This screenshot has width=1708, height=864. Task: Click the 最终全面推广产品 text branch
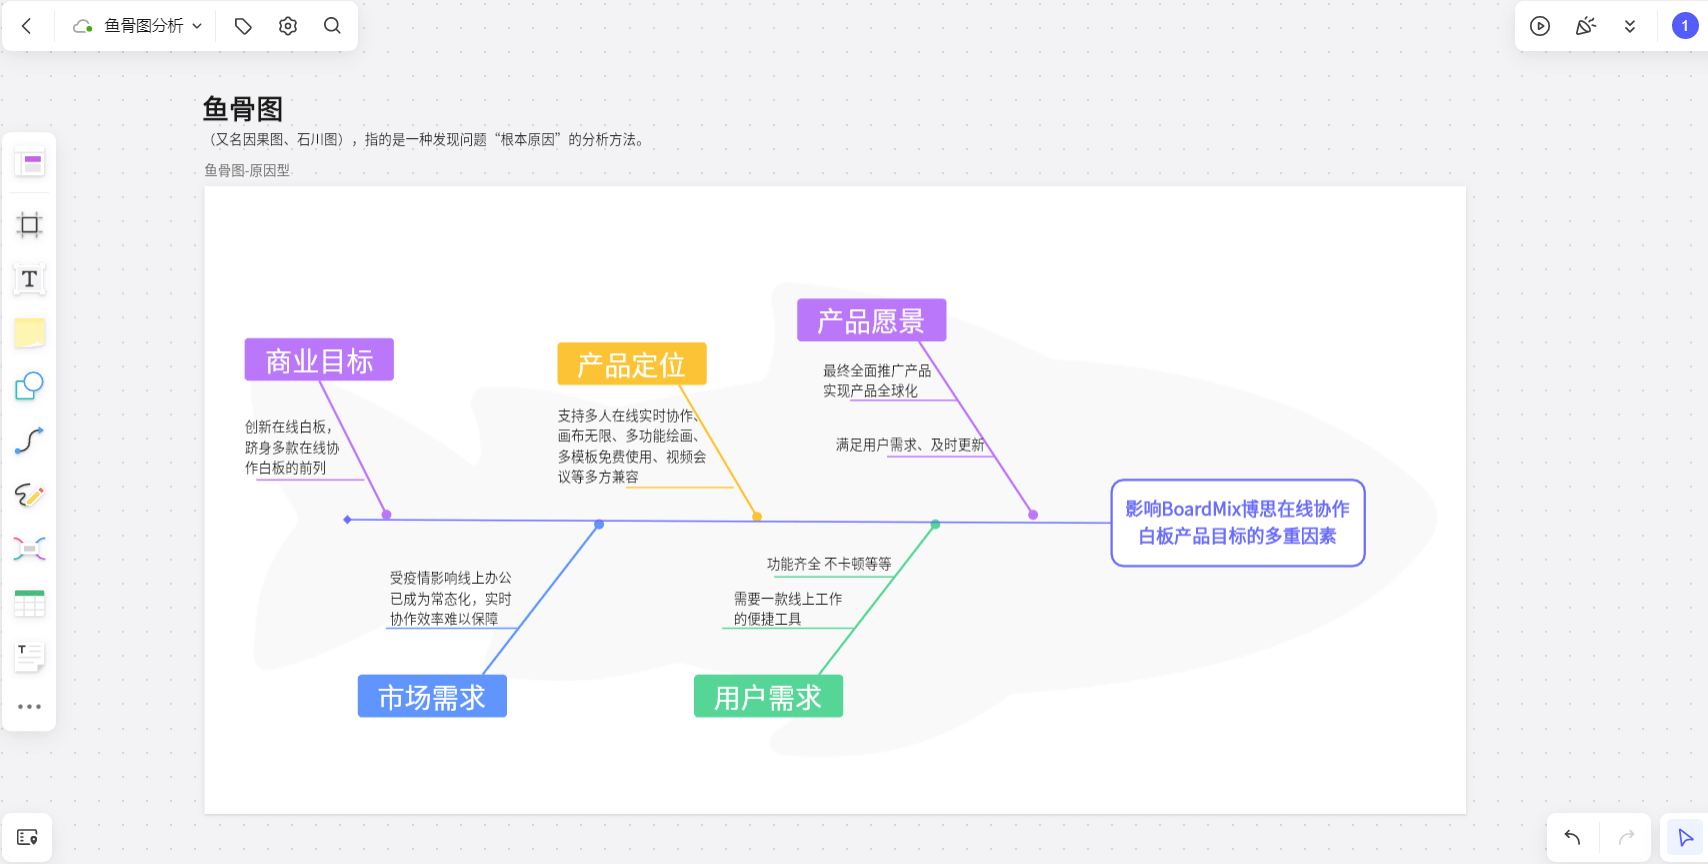click(877, 381)
